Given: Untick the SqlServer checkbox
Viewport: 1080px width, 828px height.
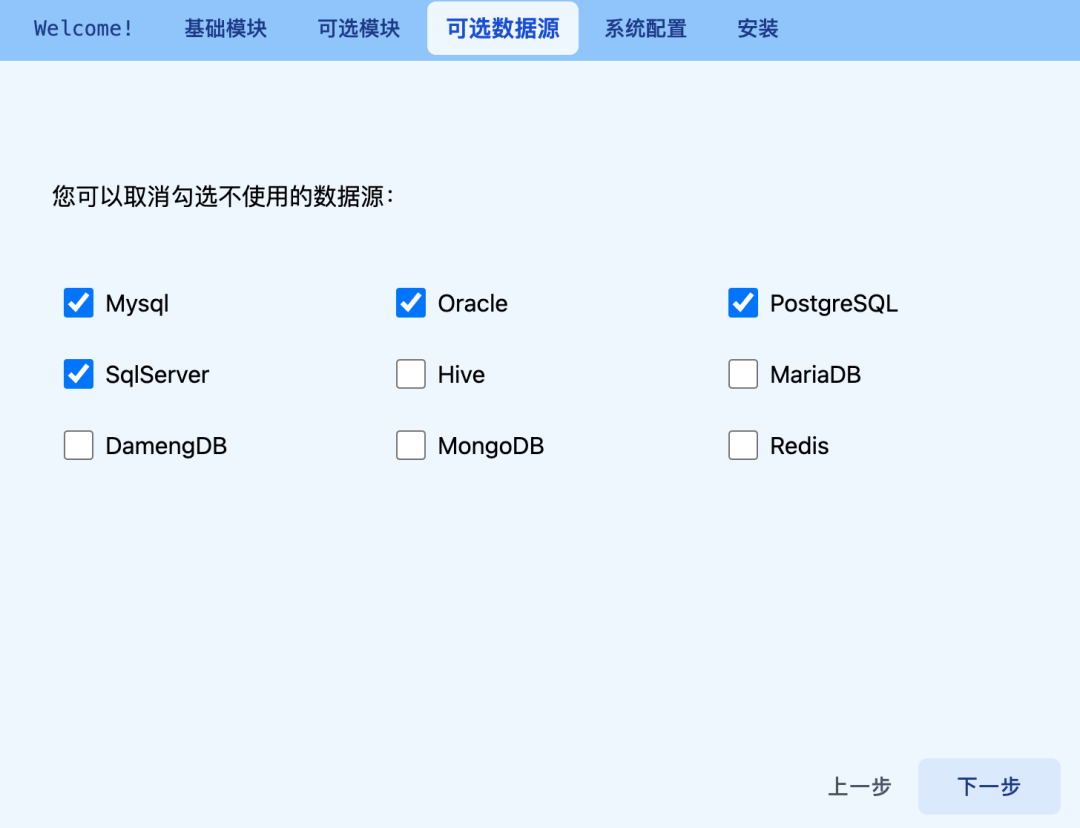Looking at the screenshot, I should point(79,374).
